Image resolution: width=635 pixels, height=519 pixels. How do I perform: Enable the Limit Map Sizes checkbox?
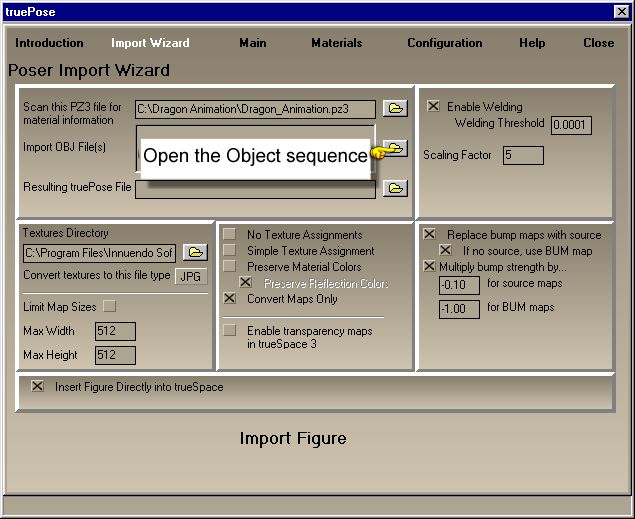coord(110,306)
